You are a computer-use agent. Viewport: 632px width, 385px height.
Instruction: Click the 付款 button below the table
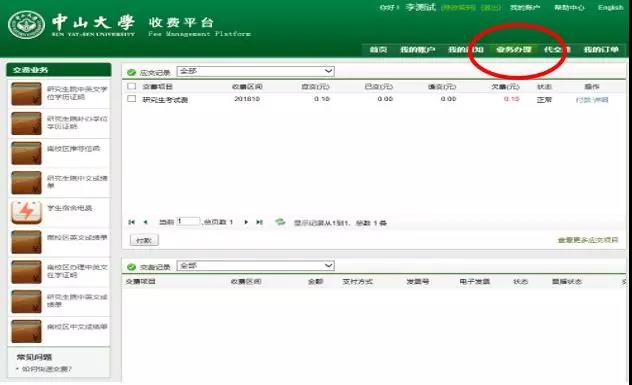(x=144, y=240)
